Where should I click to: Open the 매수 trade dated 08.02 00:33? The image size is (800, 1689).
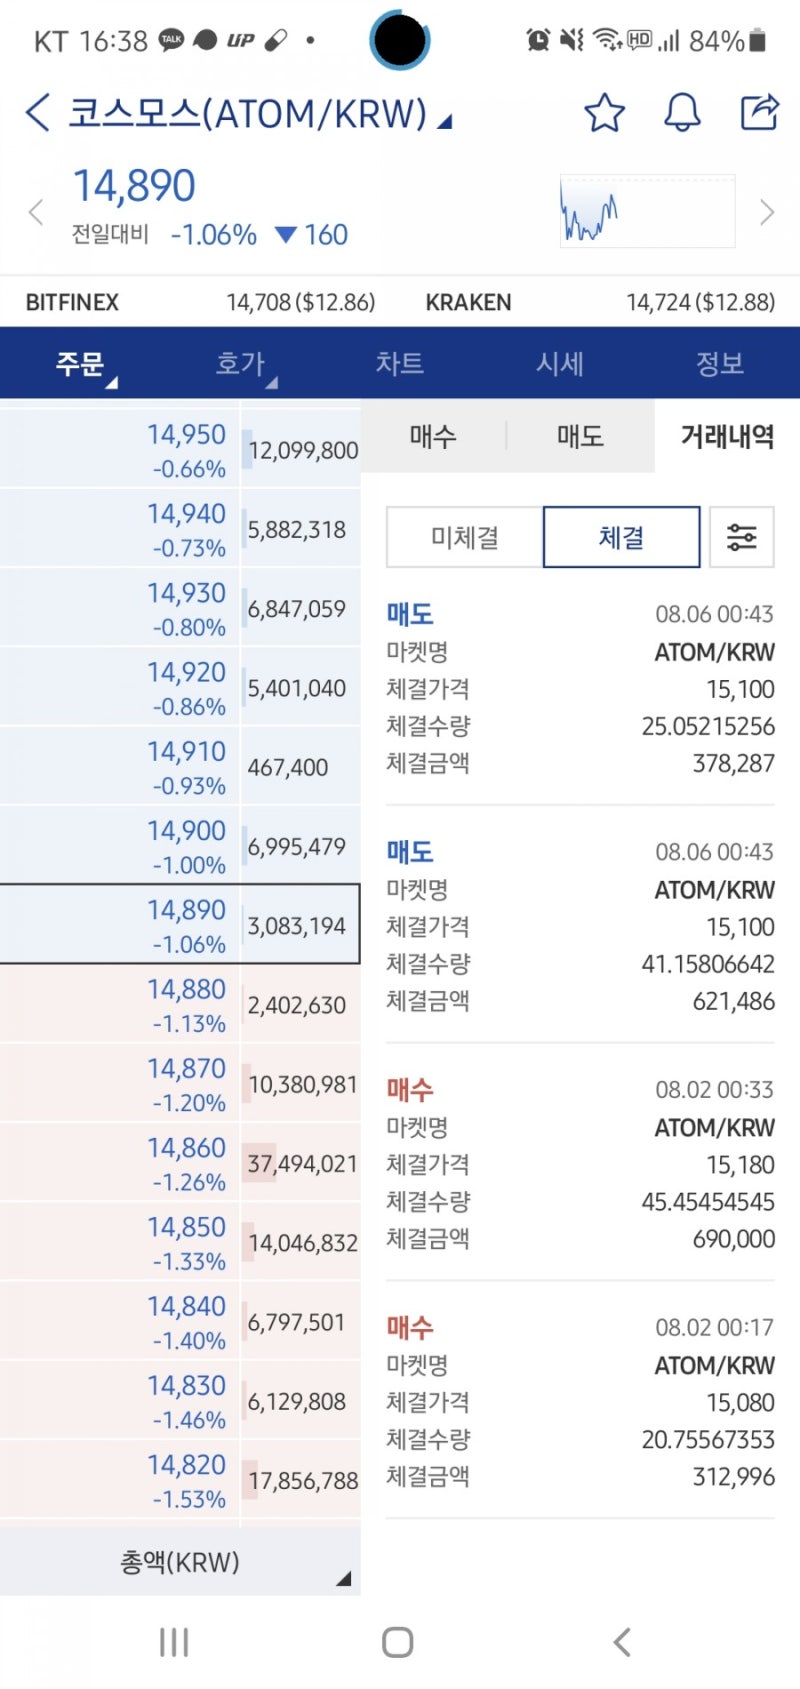tap(580, 1164)
